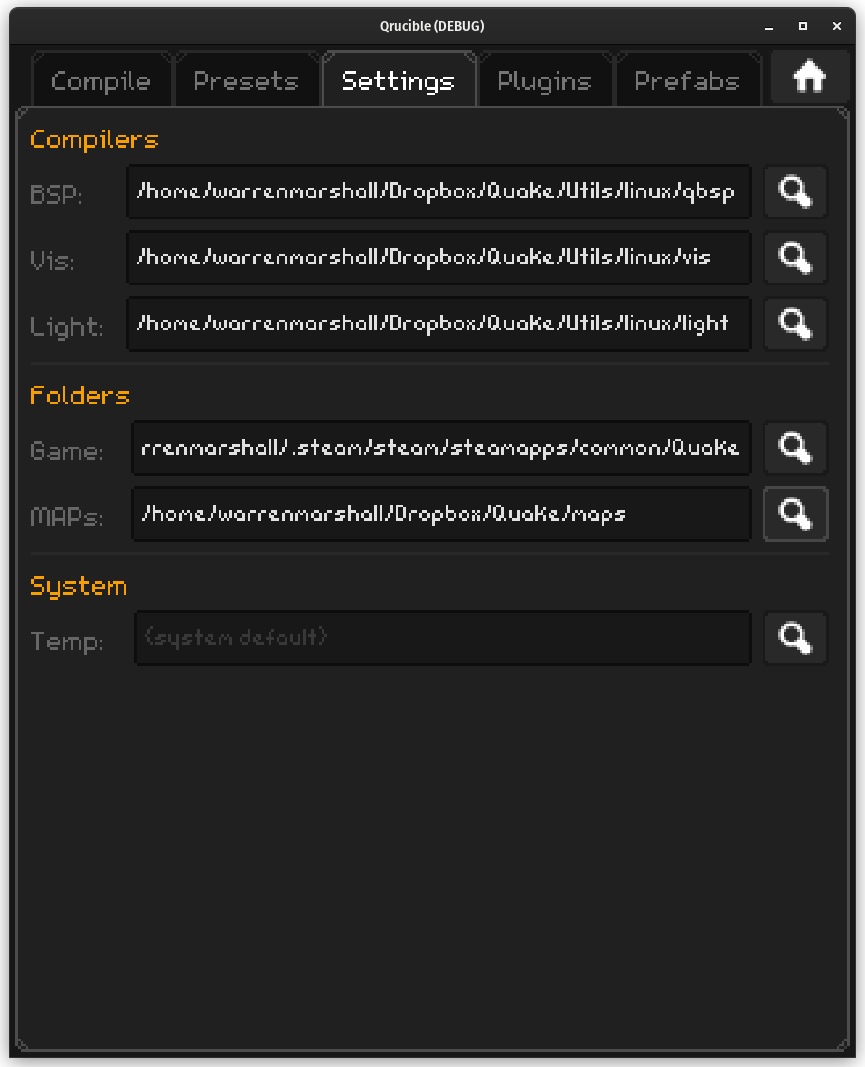
Task: Click the Light compiler path field
Action: click(x=438, y=324)
